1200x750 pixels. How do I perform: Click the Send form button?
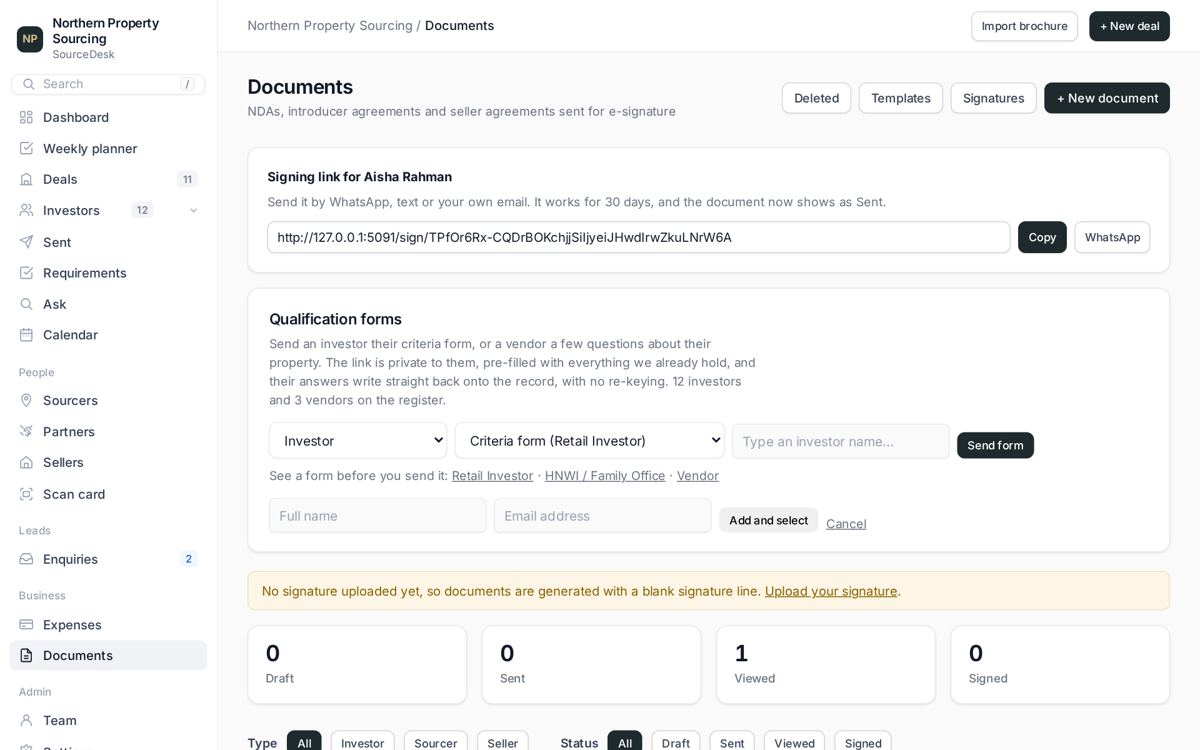tap(995, 445)
